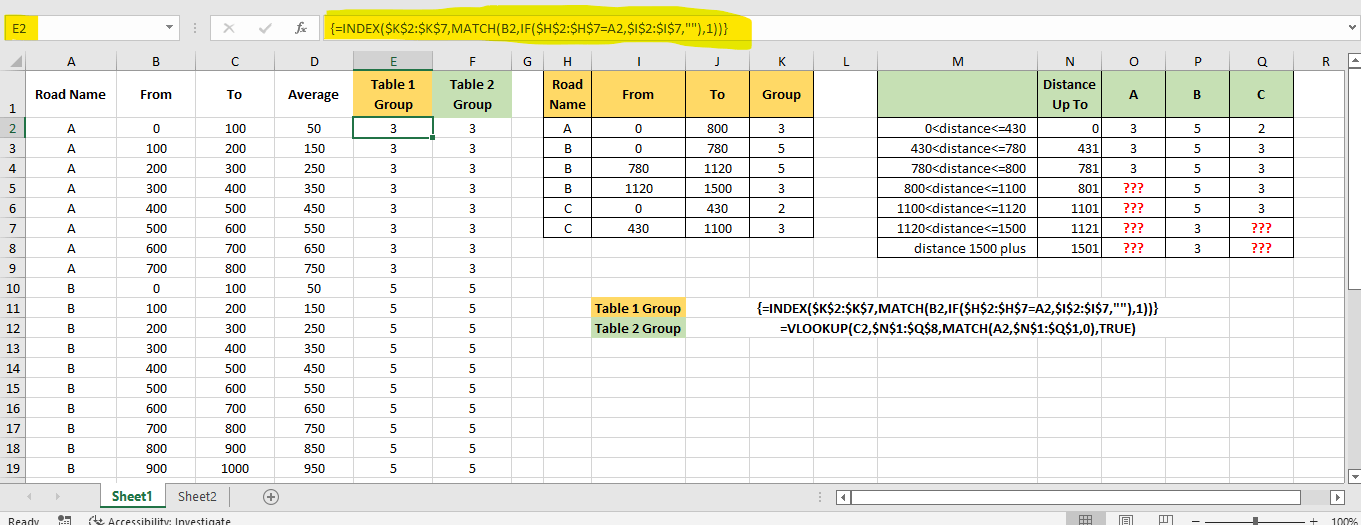Select the Sheet1 tab

tap(132, 496)
